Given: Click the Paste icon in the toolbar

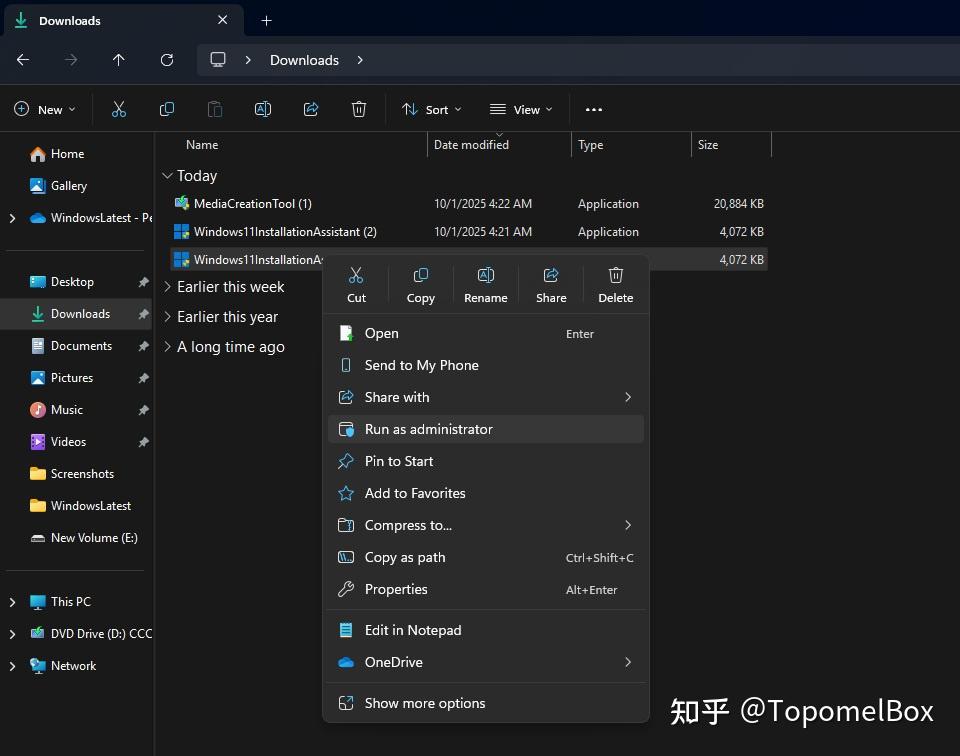Looking at the screenshot, I should [215, 110].
